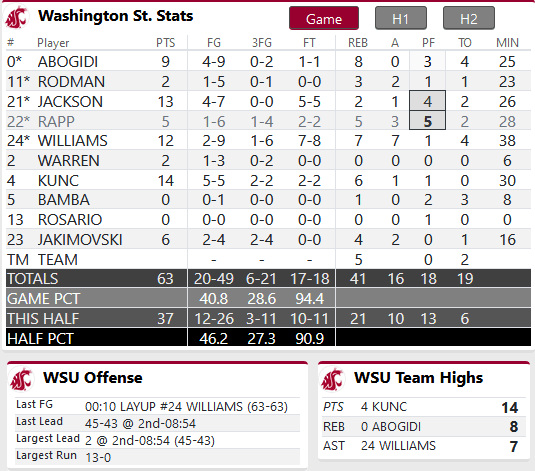
Task: Select the ABOGIDI player name
Action: [x=68, y=62]
